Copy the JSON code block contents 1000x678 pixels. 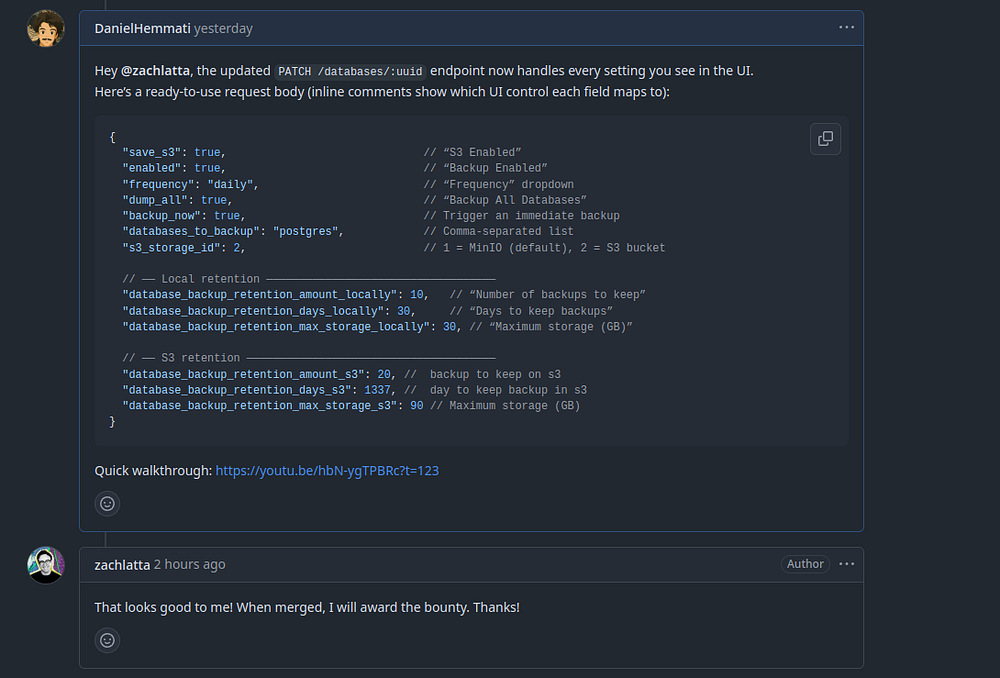coord(825,139)
